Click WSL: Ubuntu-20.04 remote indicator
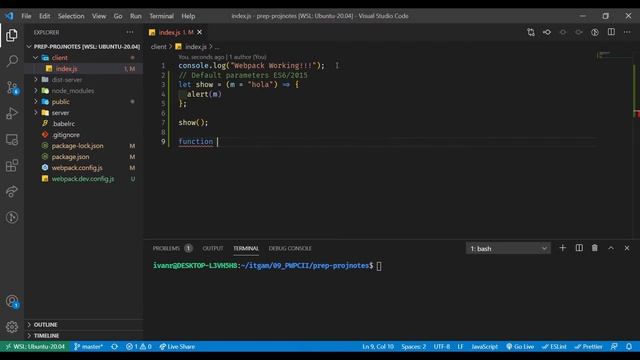Viewport: 640px width, 360px height. [x=35, y=347]
